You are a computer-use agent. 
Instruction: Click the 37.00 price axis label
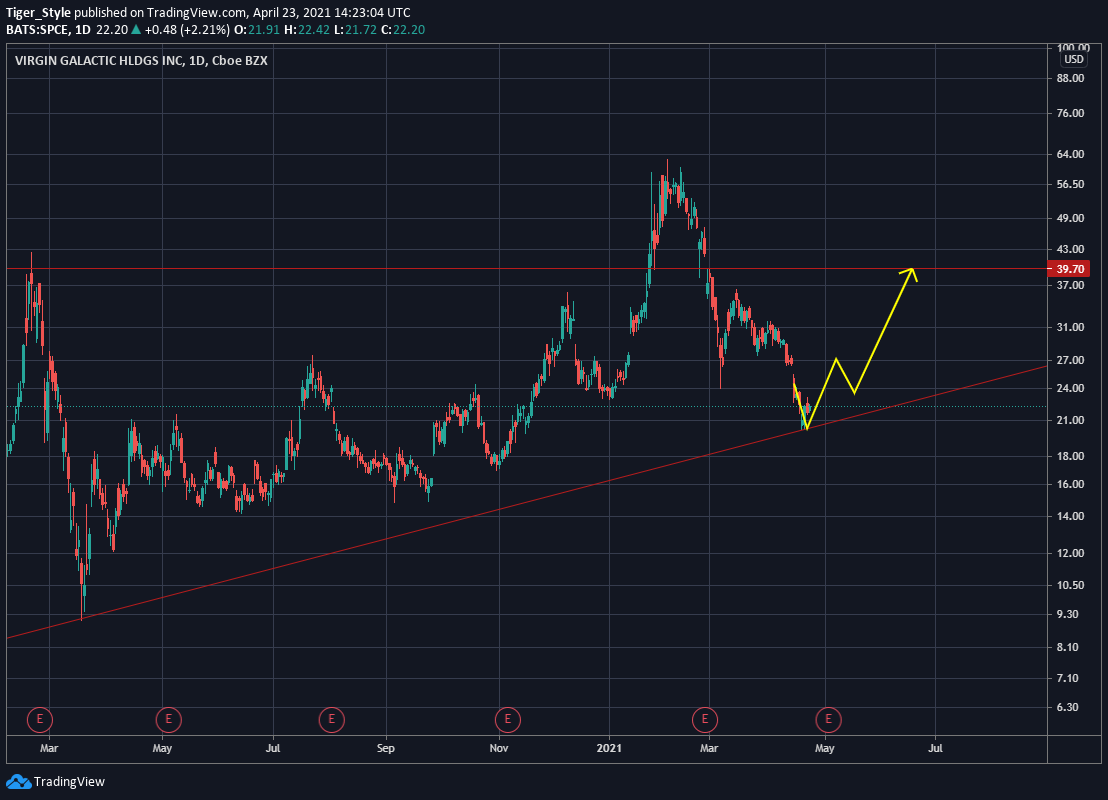click(x=1071, y=286)
